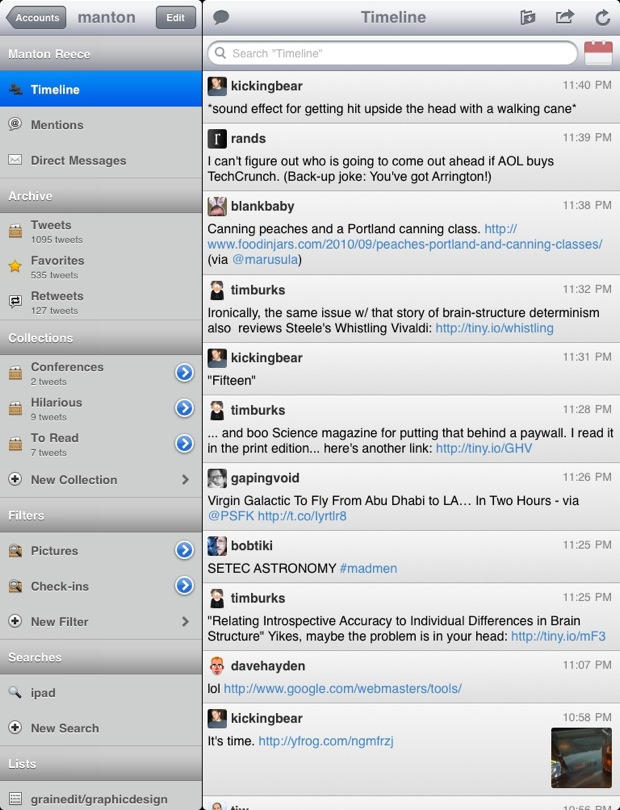This screenshot has height=810, width=620.
Task: Select the "Fifteen" tweet by kickingbear
Action: point(411,369)
